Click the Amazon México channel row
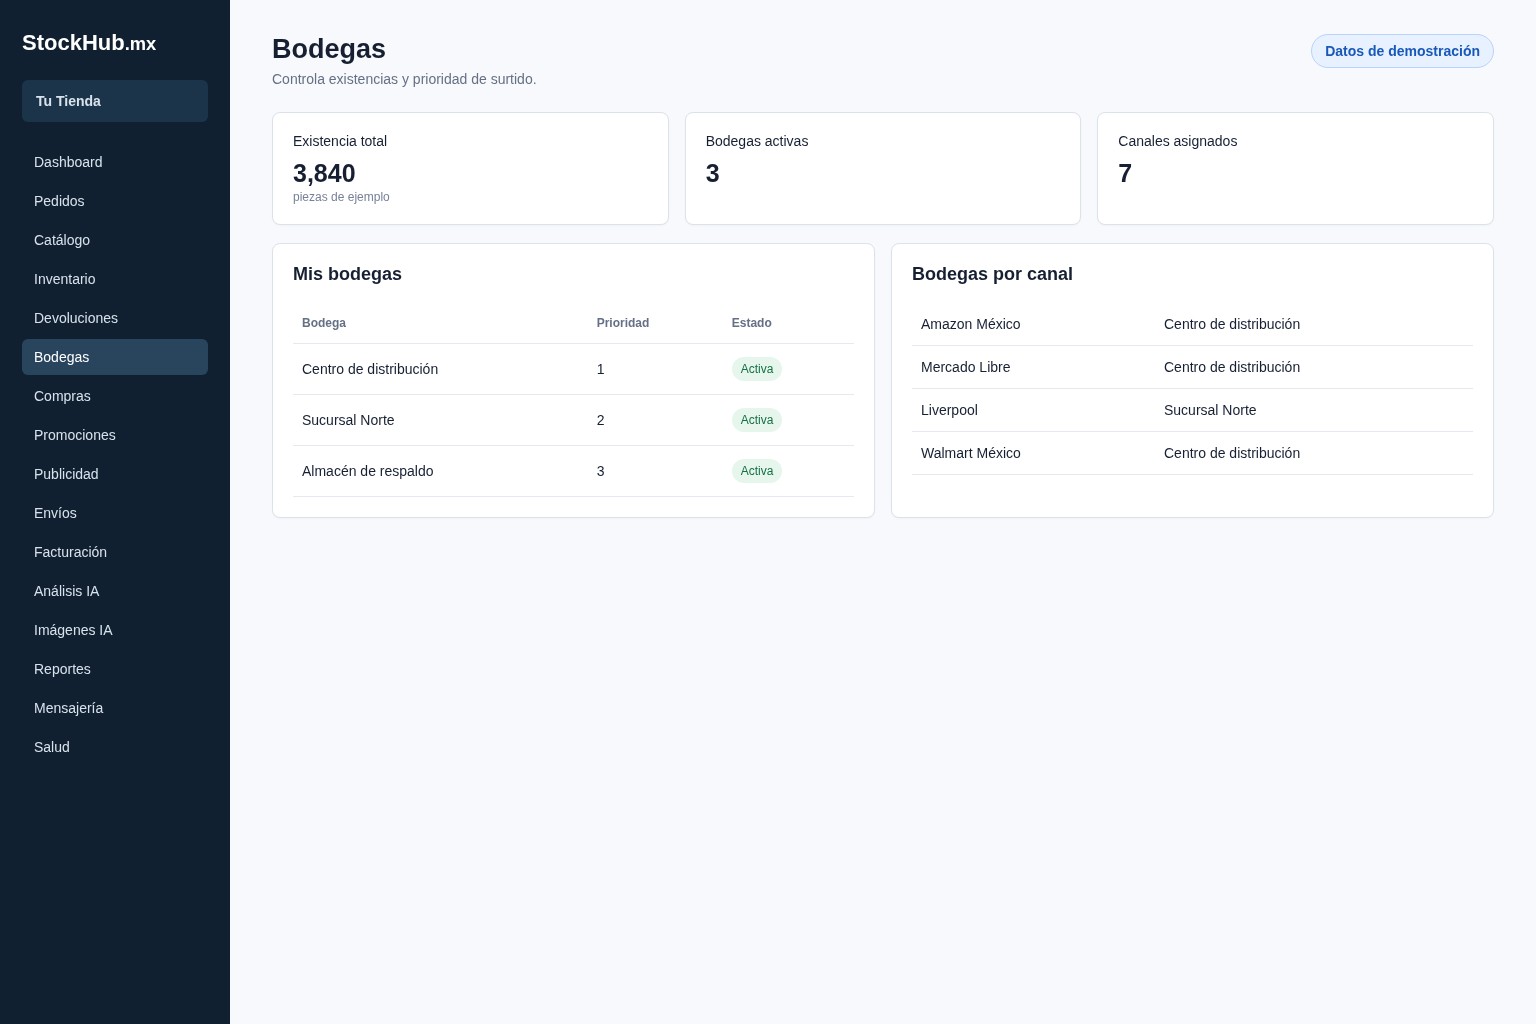Image resolution: width=1536 pixels, height=1024 pixels. (1192, 324)
